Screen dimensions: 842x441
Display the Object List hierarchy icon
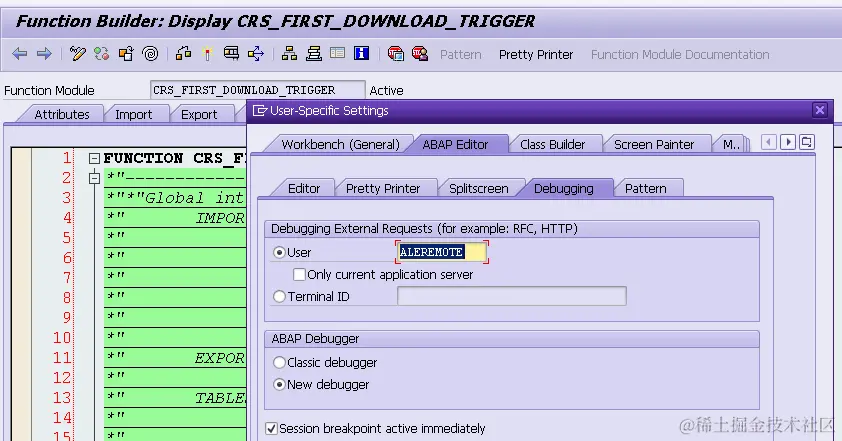point(289,54)
